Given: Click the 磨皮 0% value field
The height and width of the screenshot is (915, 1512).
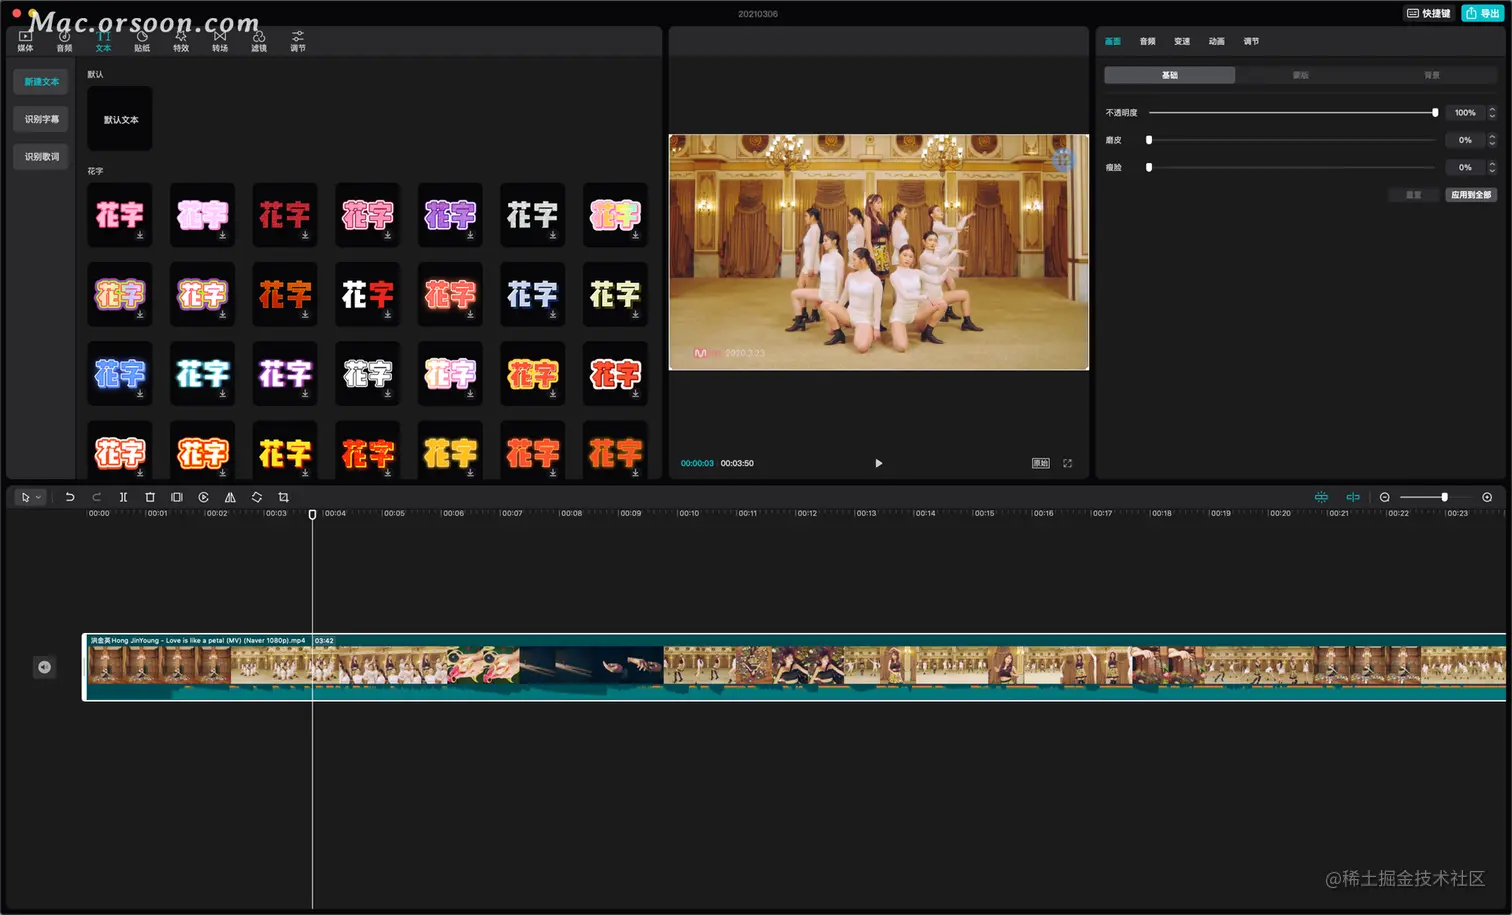Looking at the screenshot, I should [1465, 140].
